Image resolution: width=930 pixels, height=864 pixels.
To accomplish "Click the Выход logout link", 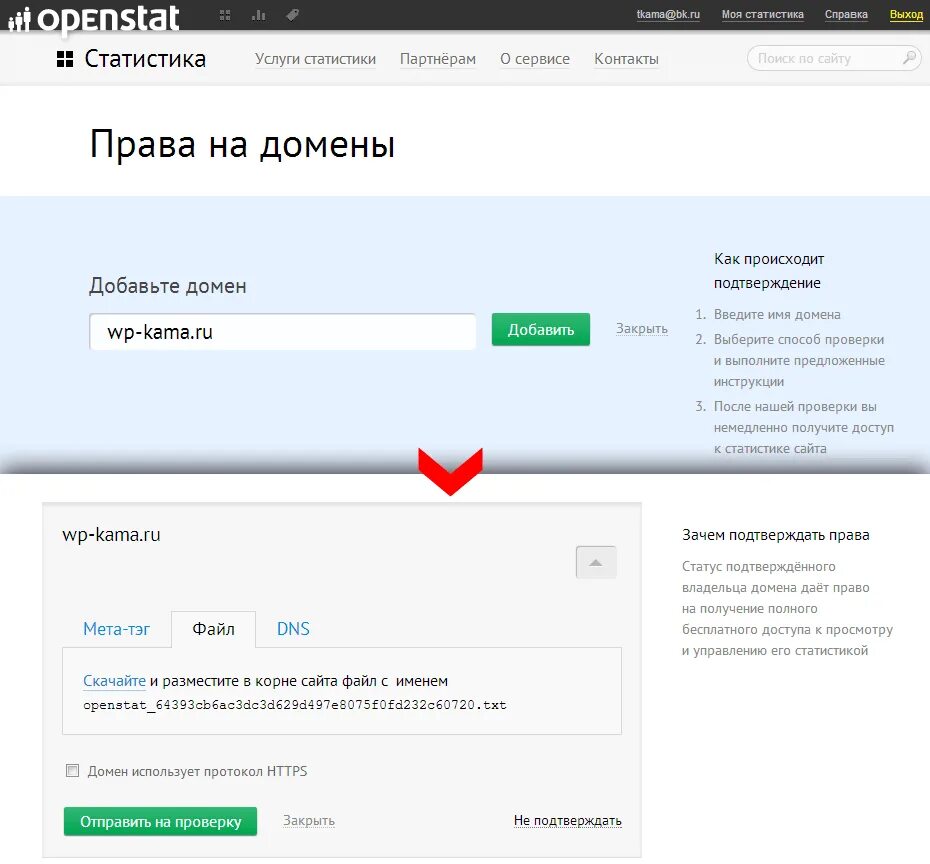I will 906,14.
